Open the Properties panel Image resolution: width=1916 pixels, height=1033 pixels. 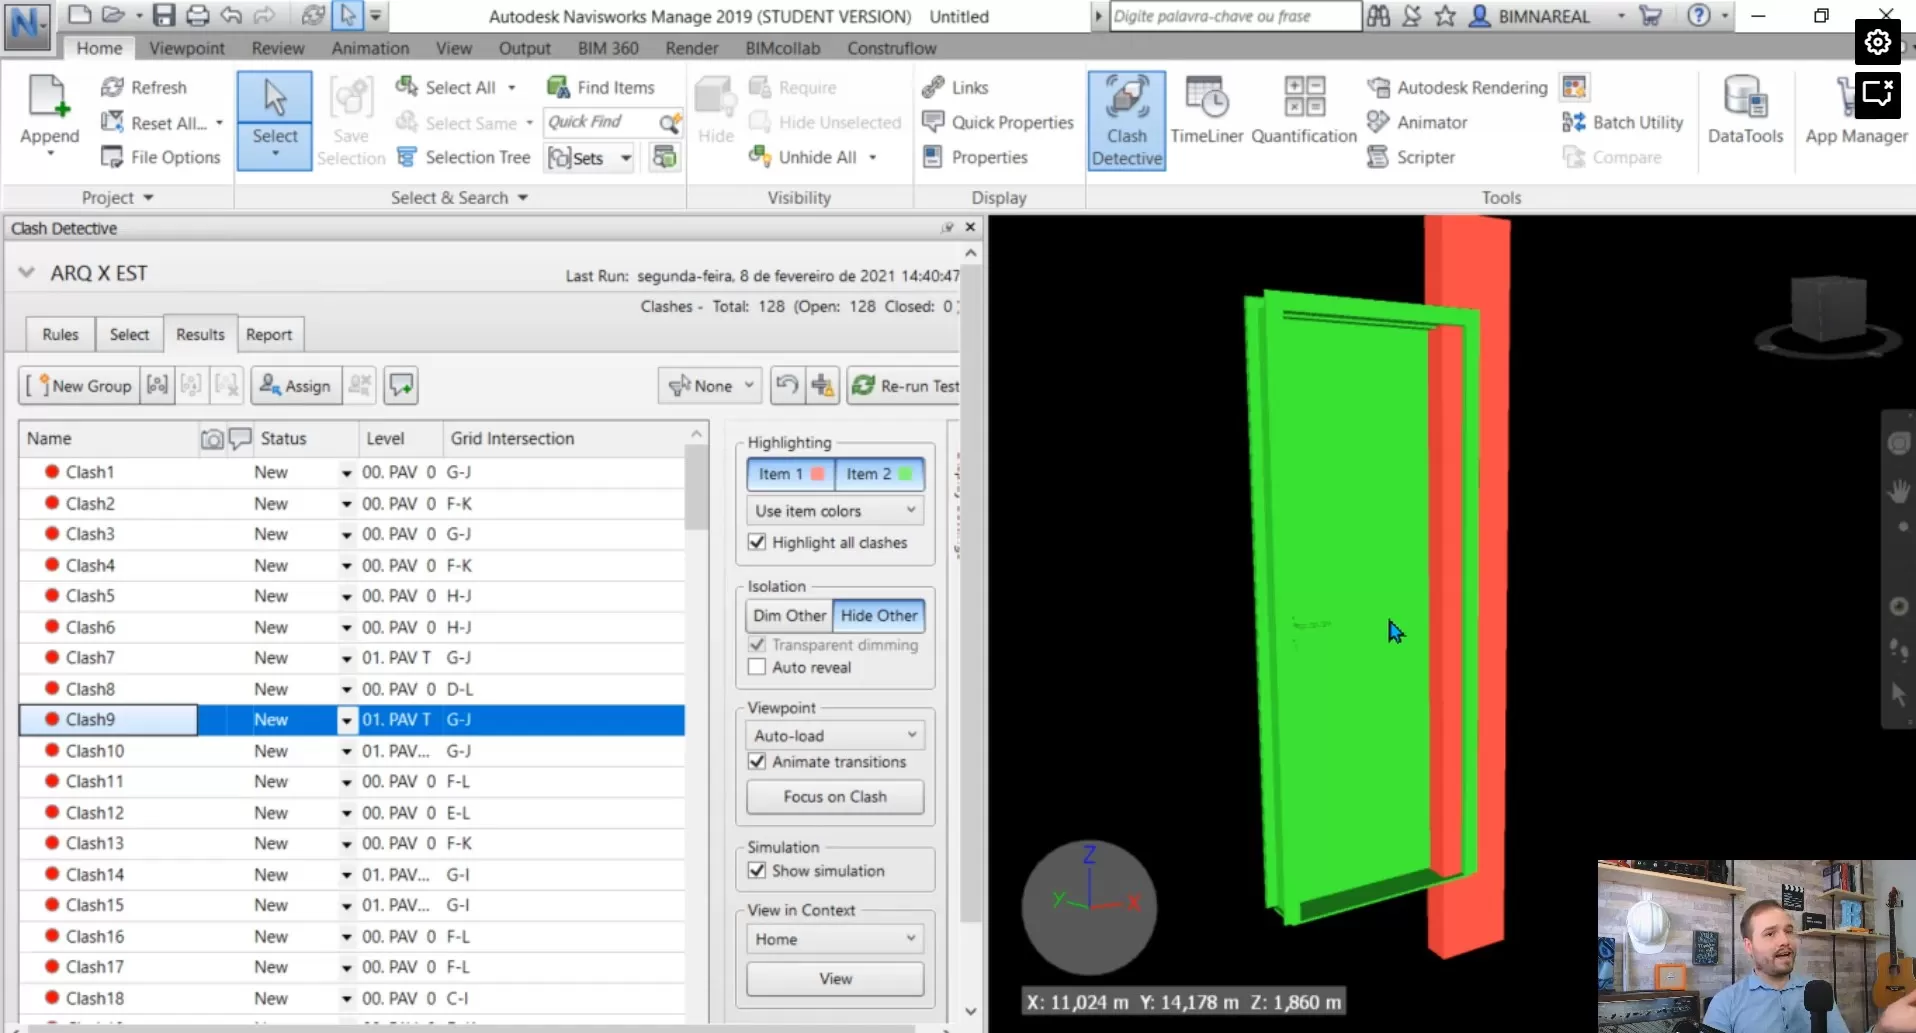[x=975, y=157]
